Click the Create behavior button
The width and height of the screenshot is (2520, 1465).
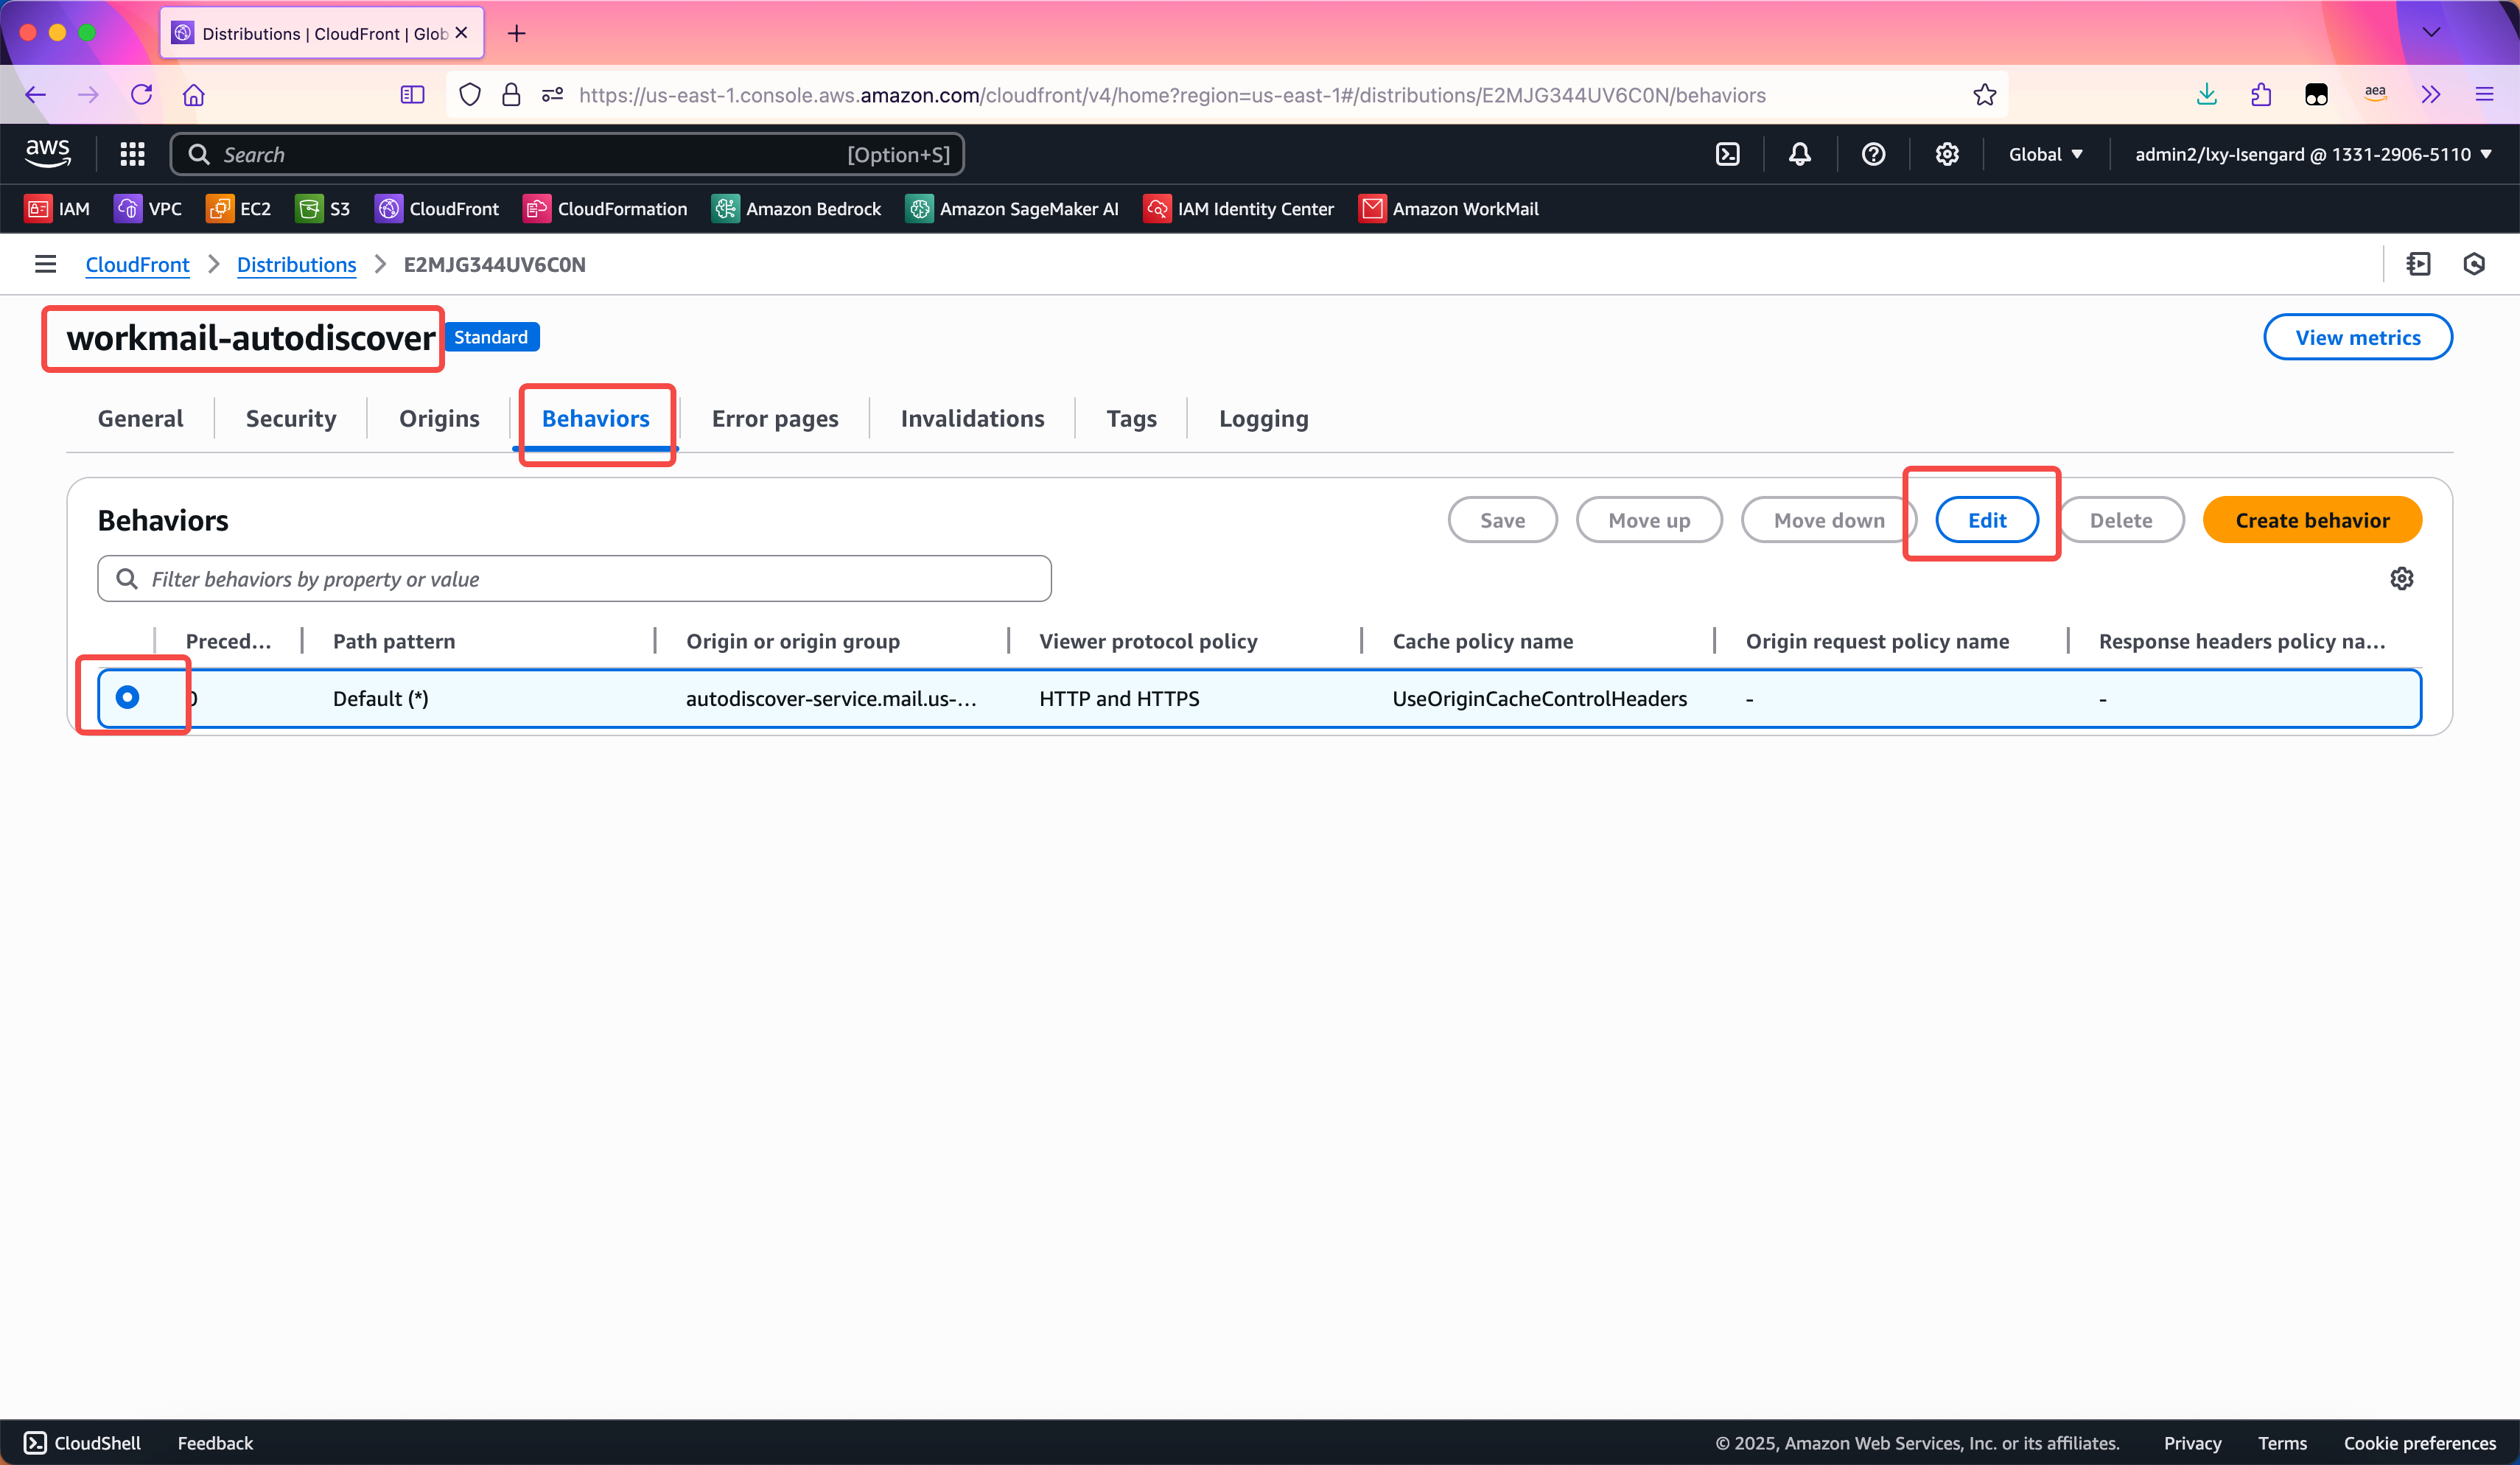(x=2312, y=520)
